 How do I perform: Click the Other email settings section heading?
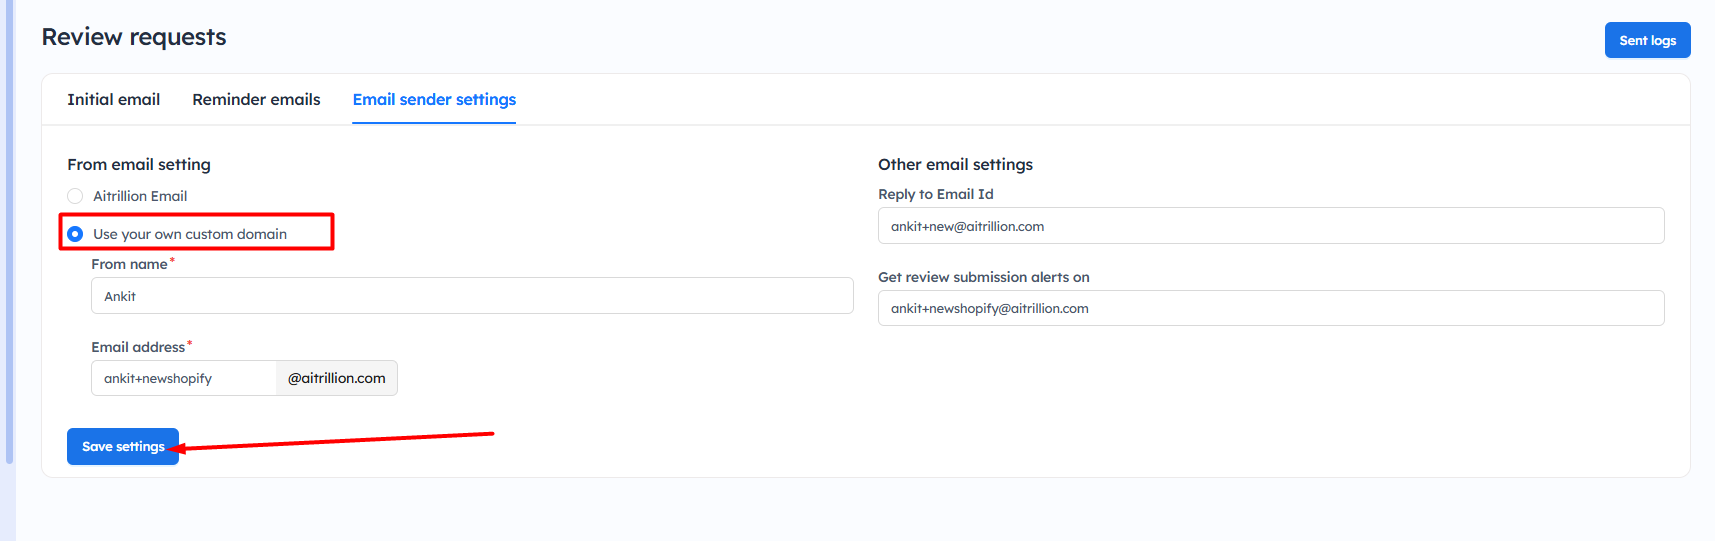click(x=955, y=164)
